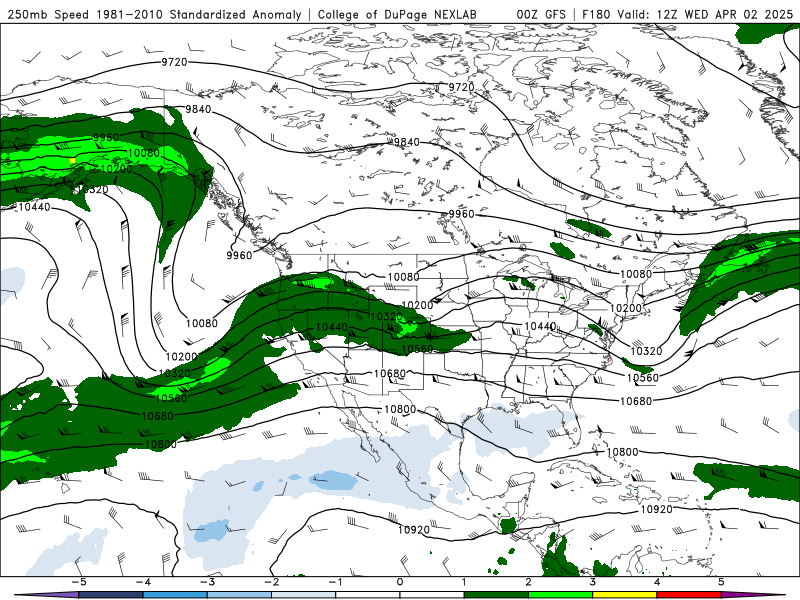Select the dark navy -5 to -4 colorbar segment

tap(111, 595)
